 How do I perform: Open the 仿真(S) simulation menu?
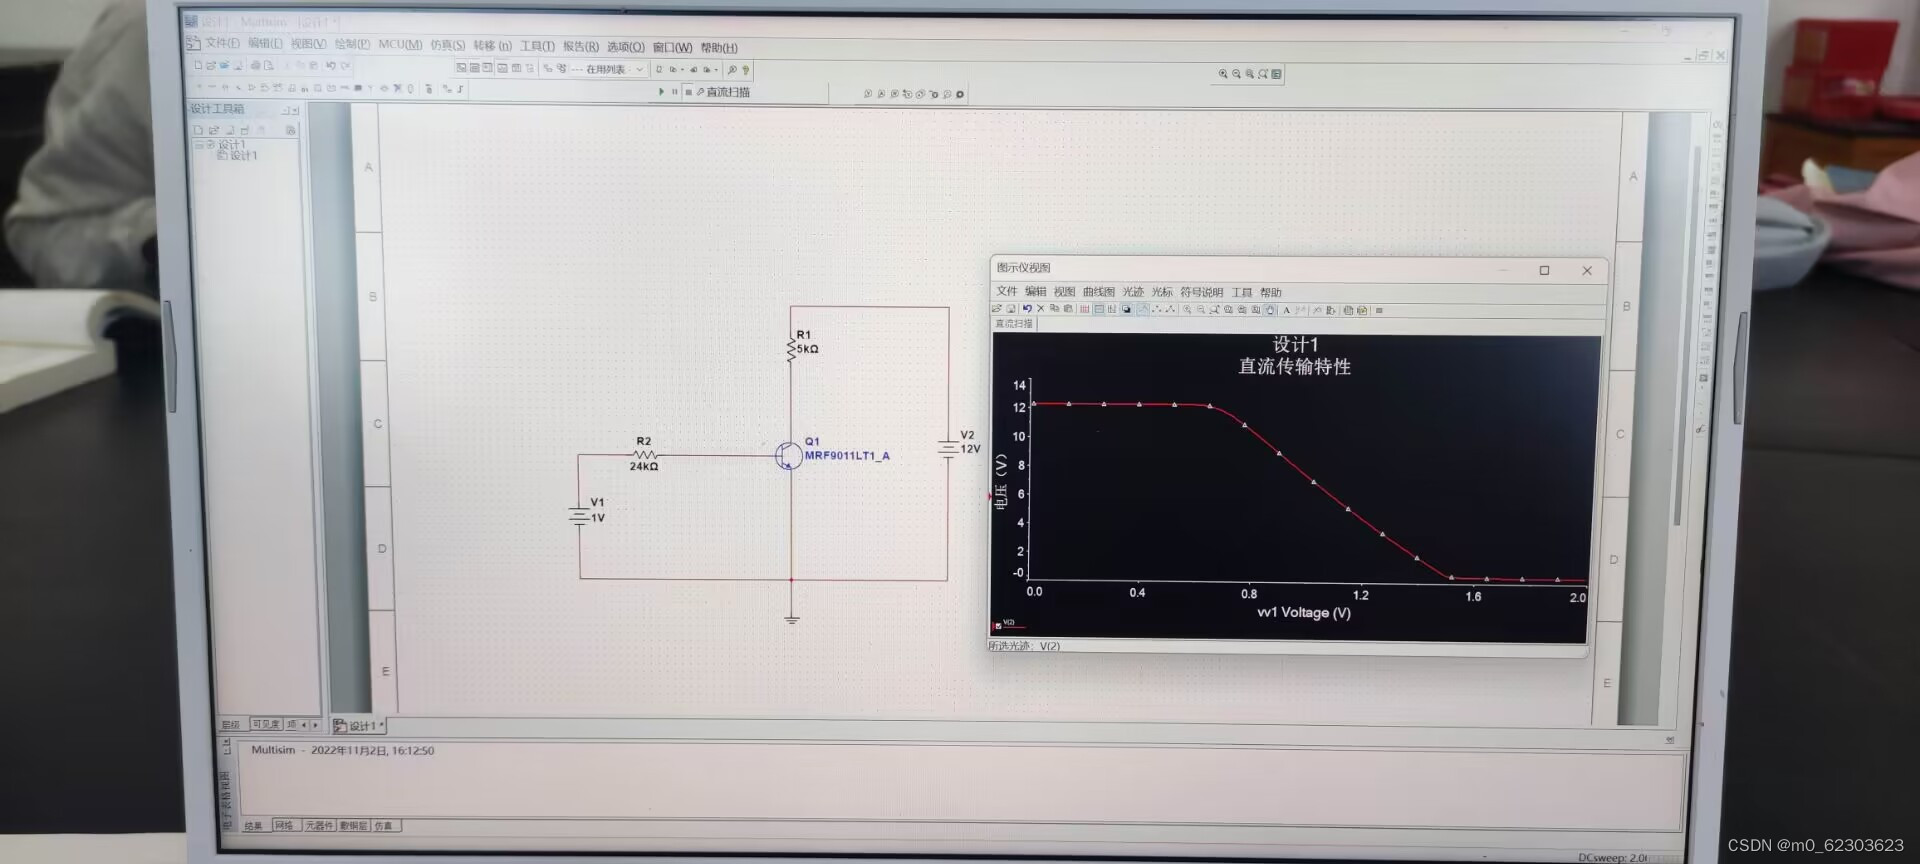pyautogui.click(x=448, y=45)
